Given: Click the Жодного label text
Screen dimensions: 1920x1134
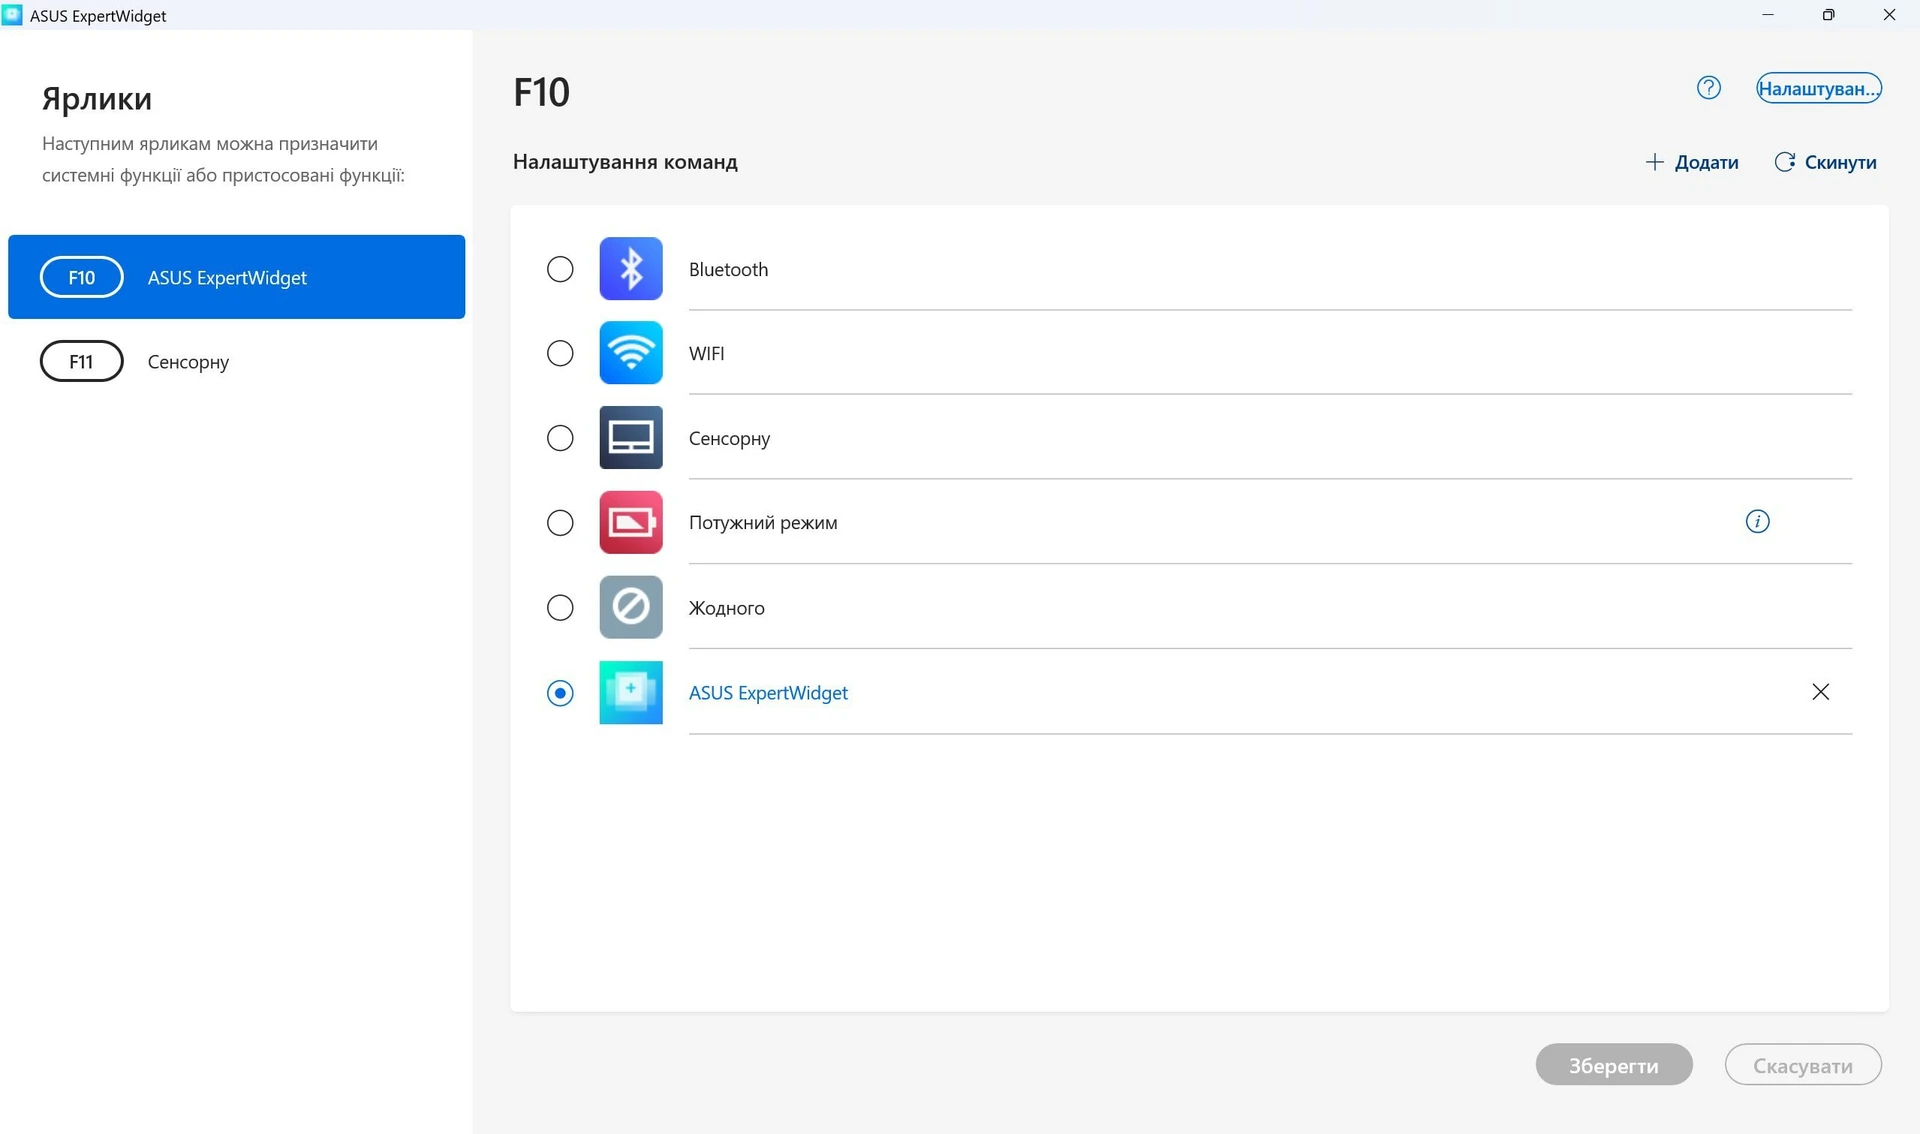Looking at the screenshot, I should tap(726, 608).
